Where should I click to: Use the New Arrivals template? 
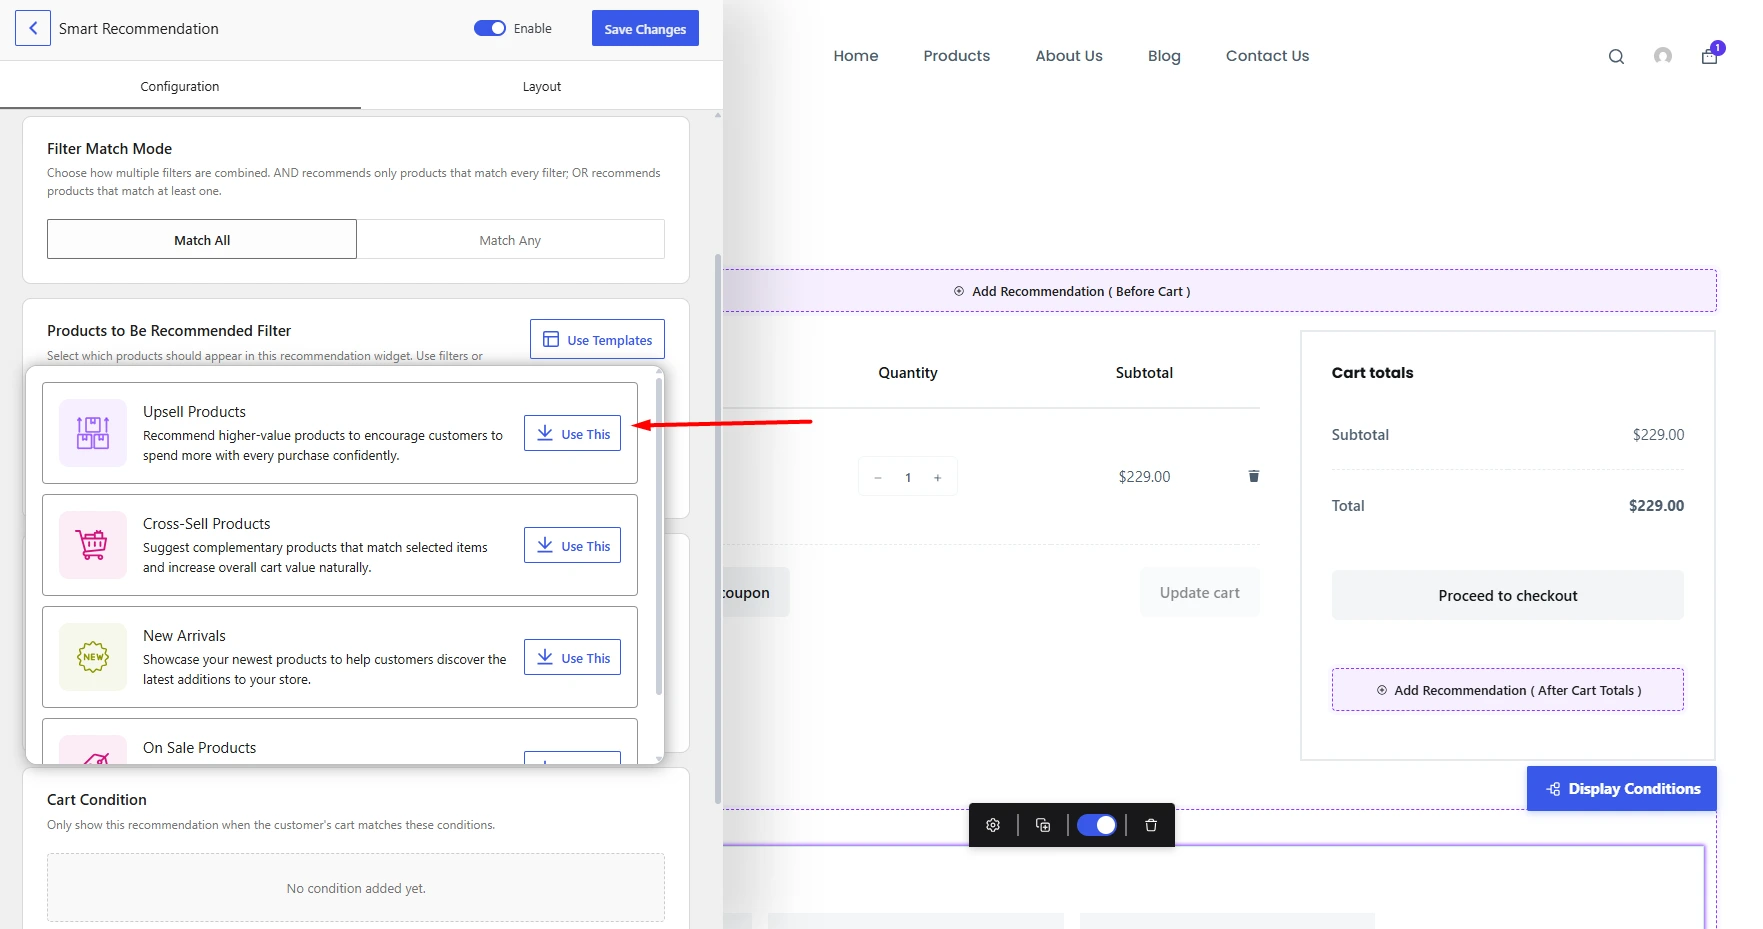pos(572,658)
